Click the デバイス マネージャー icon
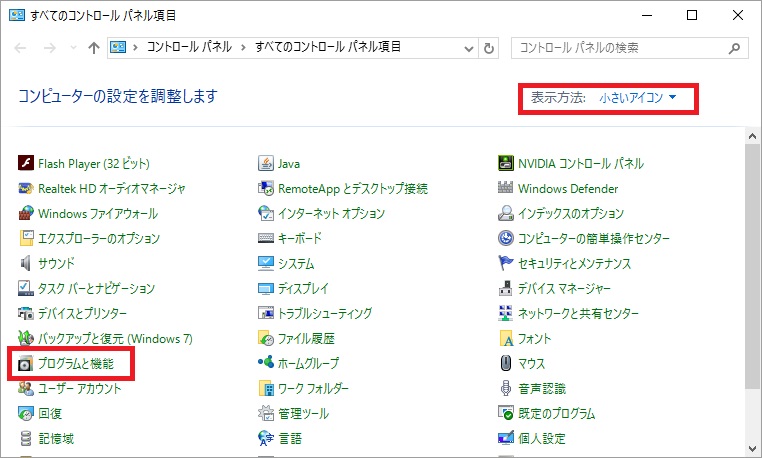Viewport: 762px width, 458px height. (506, 288)
